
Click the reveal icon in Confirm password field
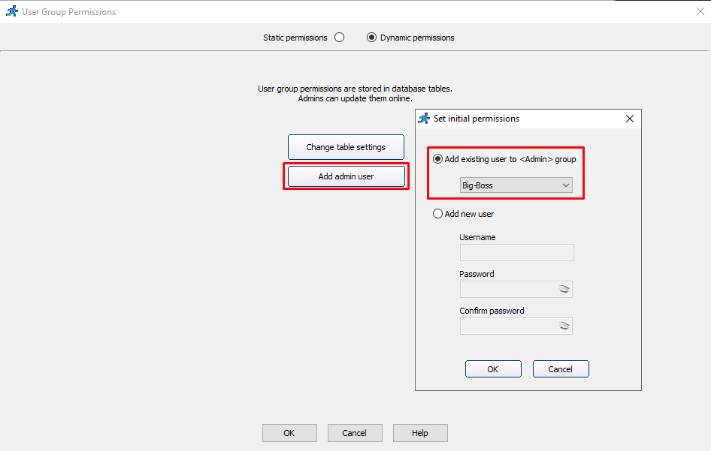click(x=564, y=326)
